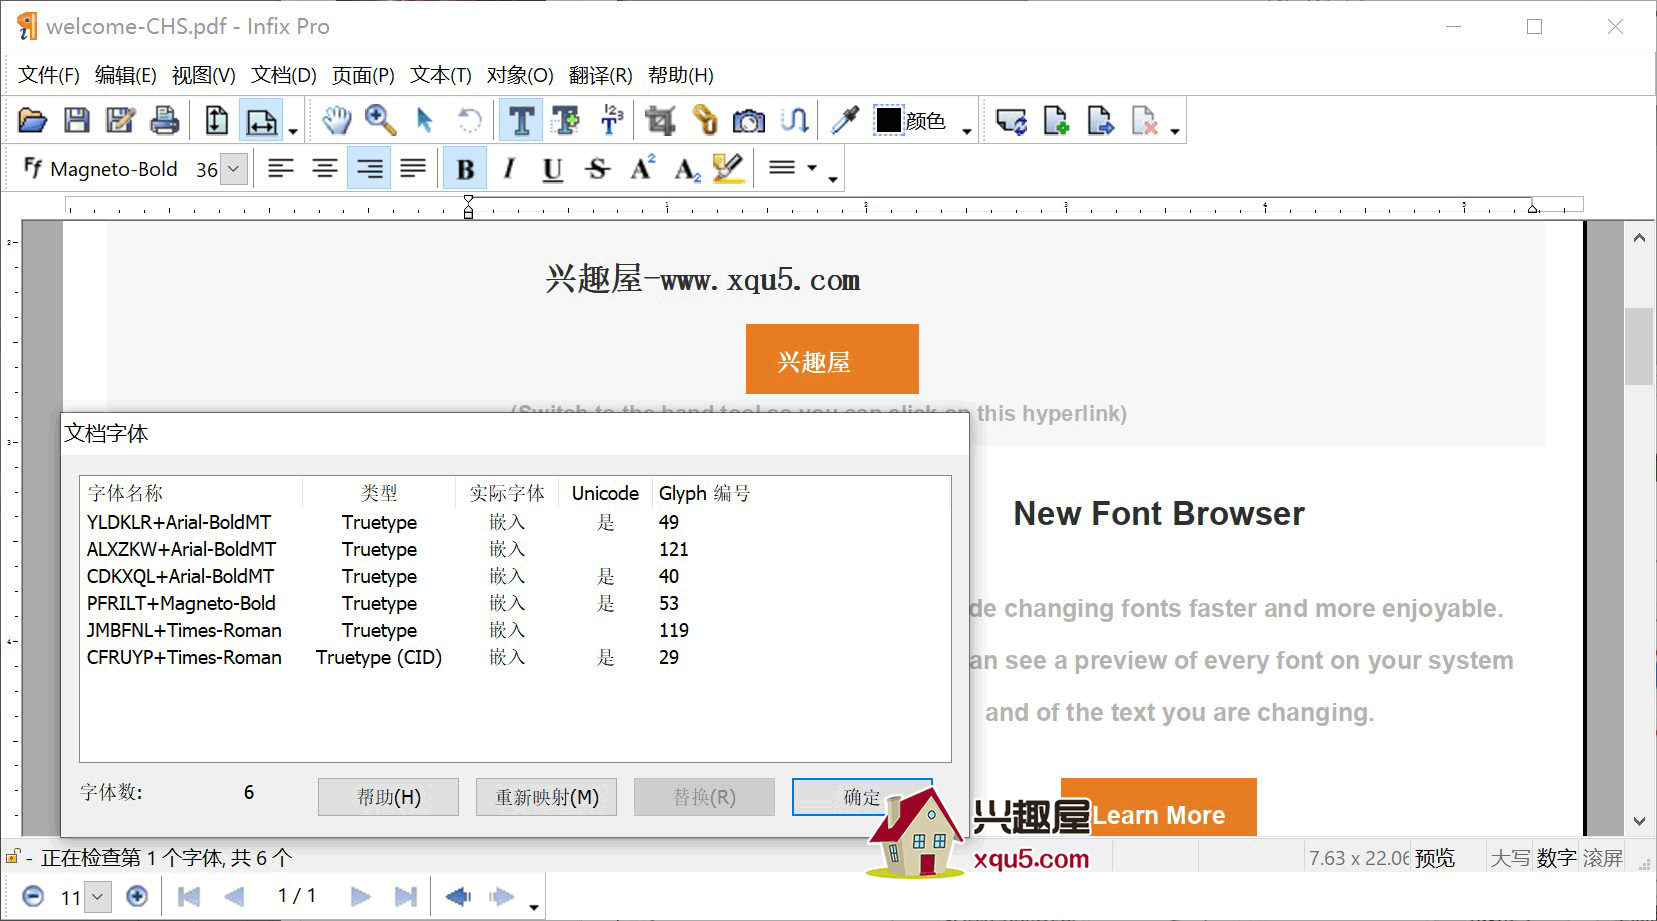
Task: Activate the Text edit T tool
Action: [x=521, y=121]
